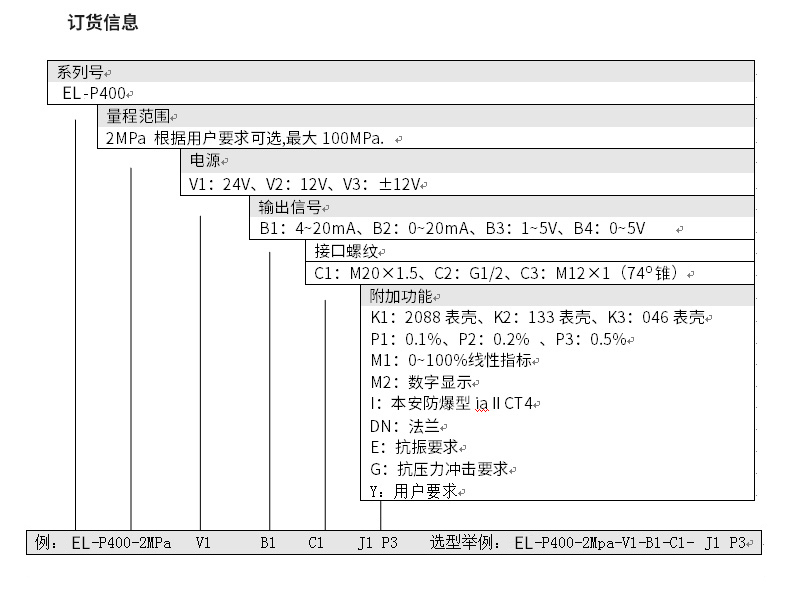Screen dimensions: 790x600
Task: Click 例: EL-P400-2MPa in bottom row
Action: 103,543
